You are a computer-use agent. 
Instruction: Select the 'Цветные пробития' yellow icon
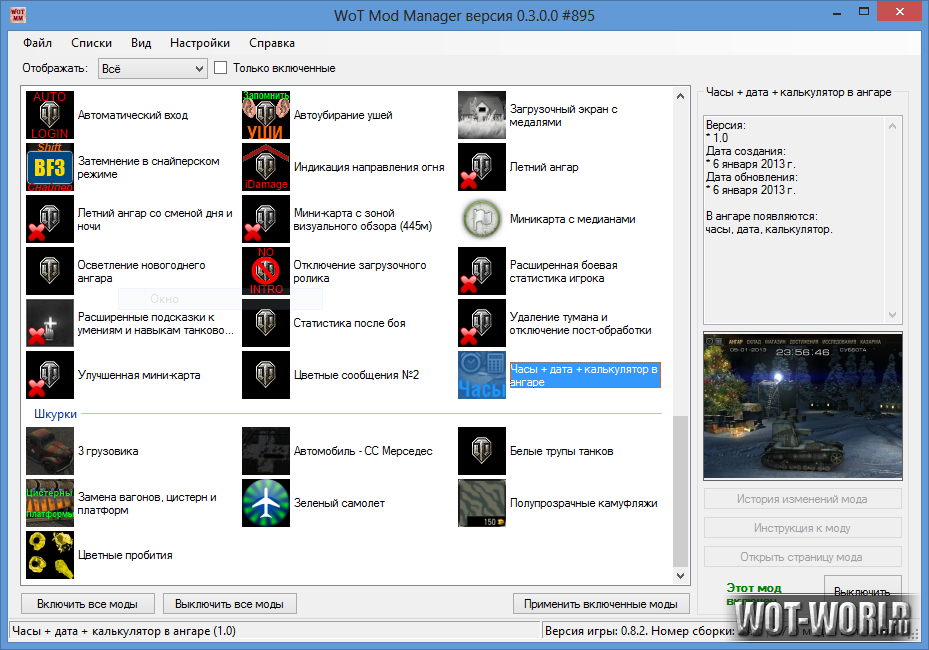coord(50,555)
